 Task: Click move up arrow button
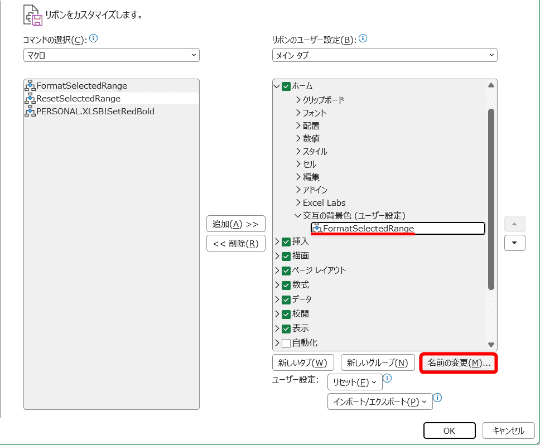tap(515, 224)
